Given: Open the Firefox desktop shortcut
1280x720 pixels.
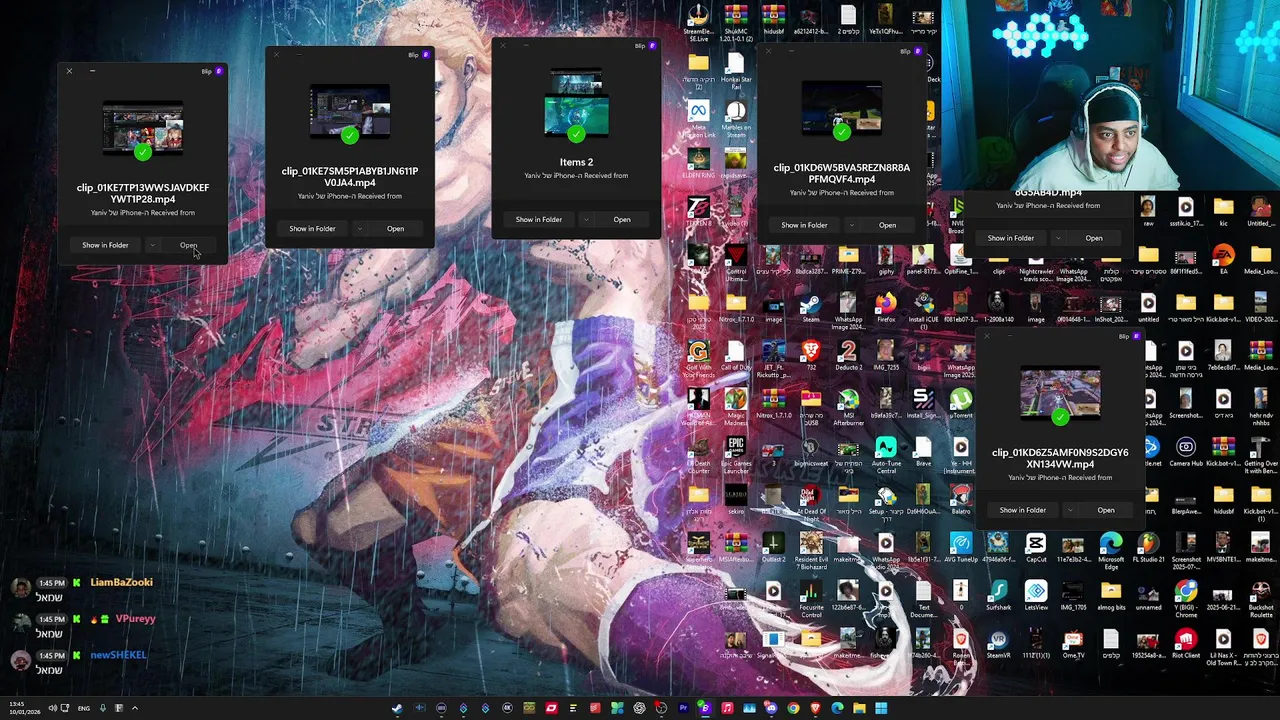Looking at the screenshot, I should point(886,307).
